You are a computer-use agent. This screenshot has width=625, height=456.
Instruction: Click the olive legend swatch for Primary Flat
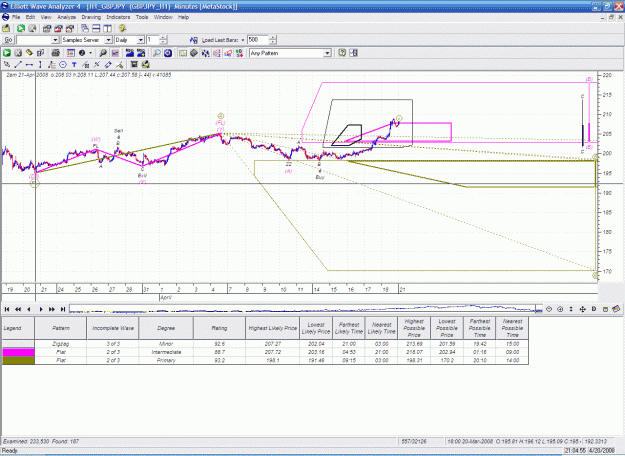tap(18, 360)
